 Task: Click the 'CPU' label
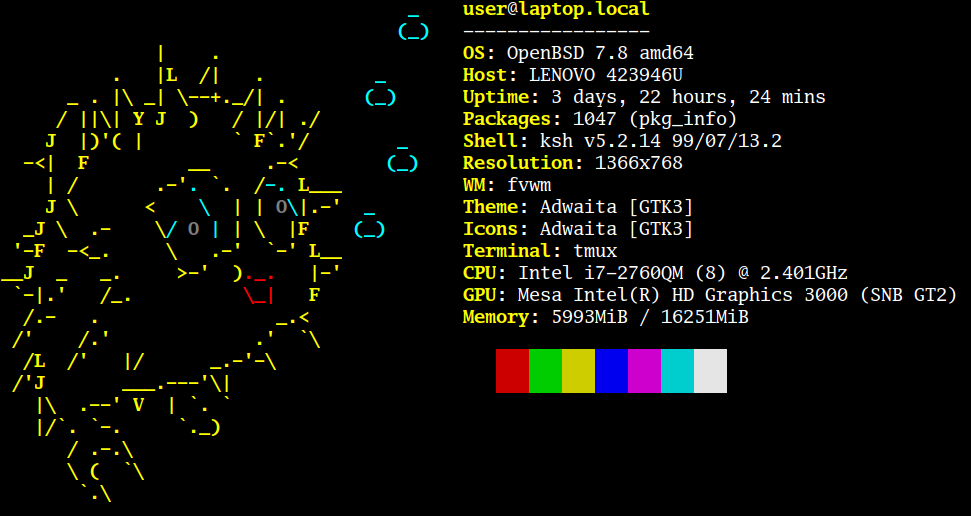(479, 273)
